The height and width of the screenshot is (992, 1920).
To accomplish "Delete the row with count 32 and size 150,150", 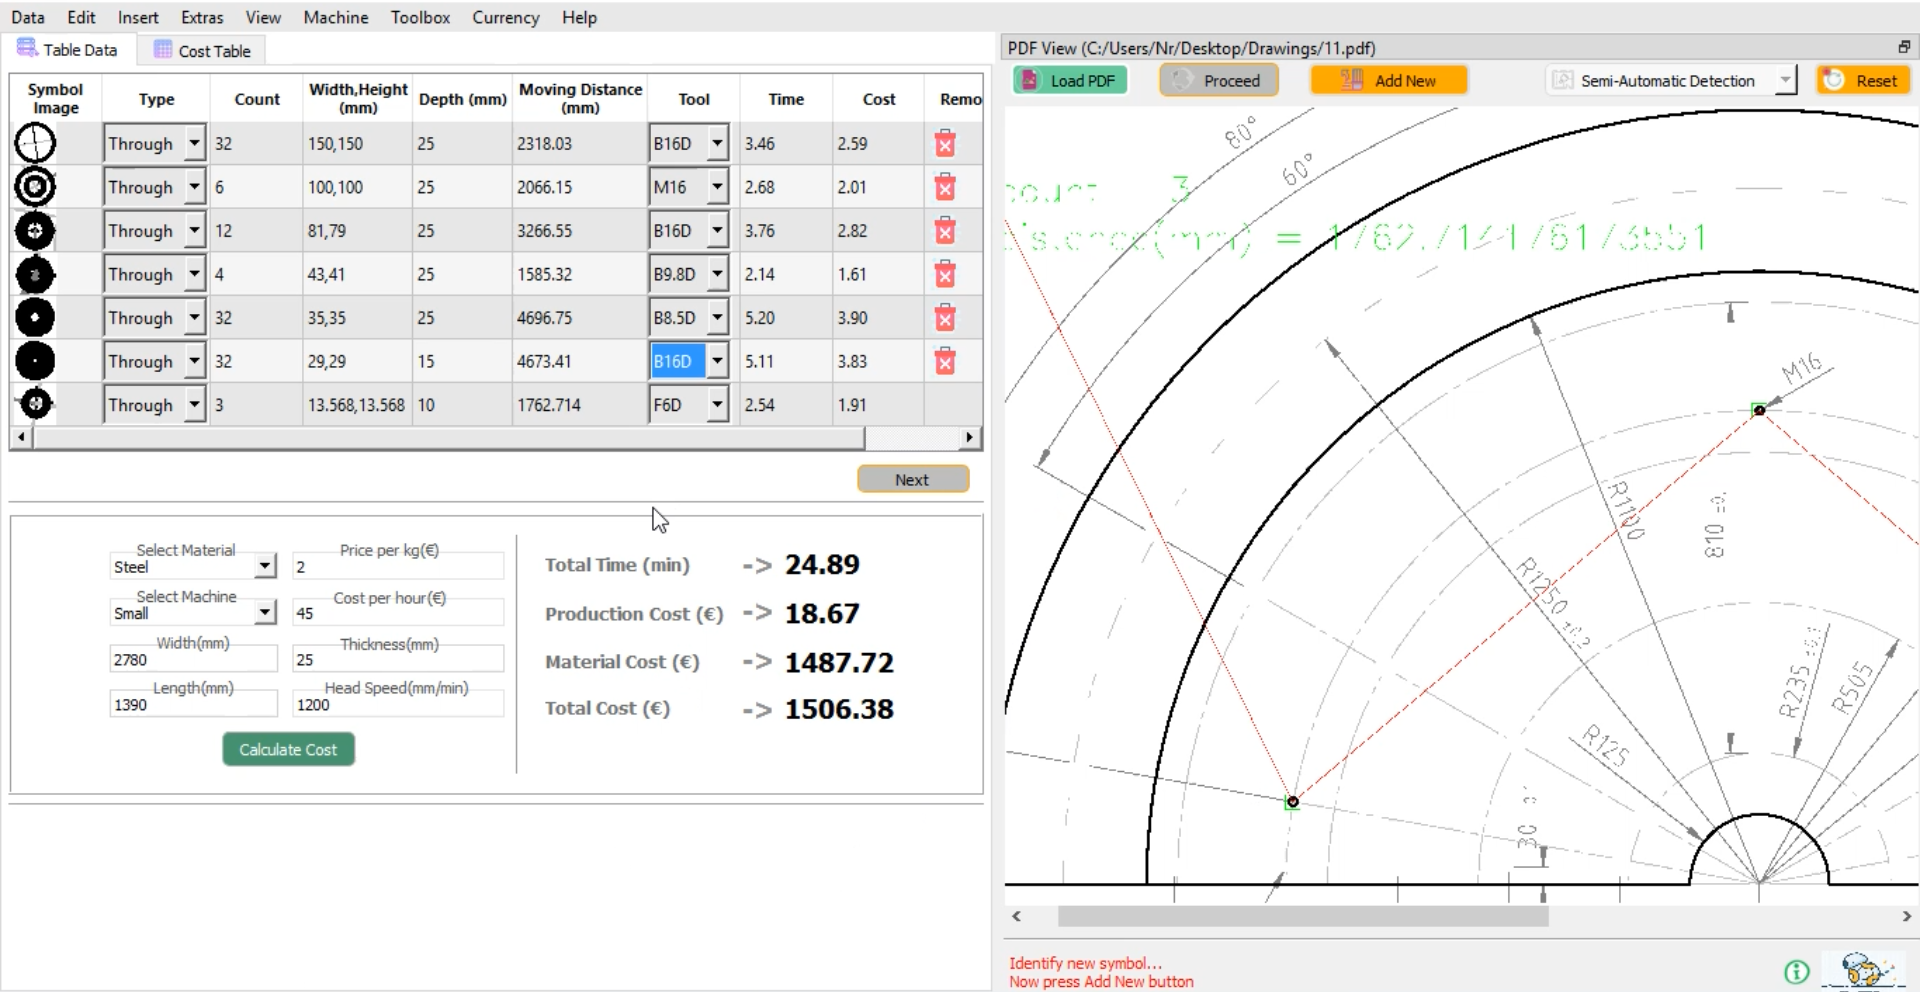I will click(944, 144).
